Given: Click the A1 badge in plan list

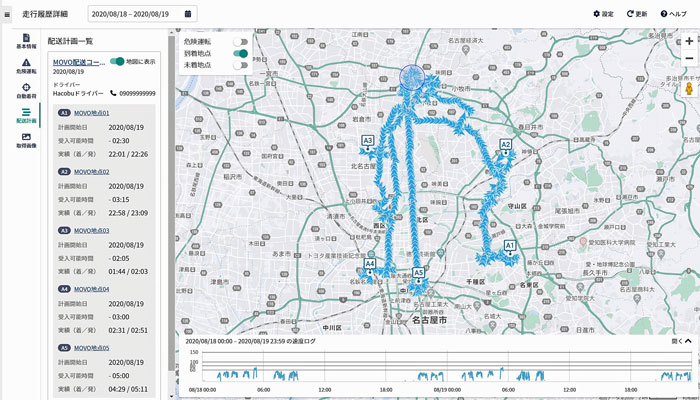Looking at the screenshot, I should pyautogui.click(x=64, y=113).
